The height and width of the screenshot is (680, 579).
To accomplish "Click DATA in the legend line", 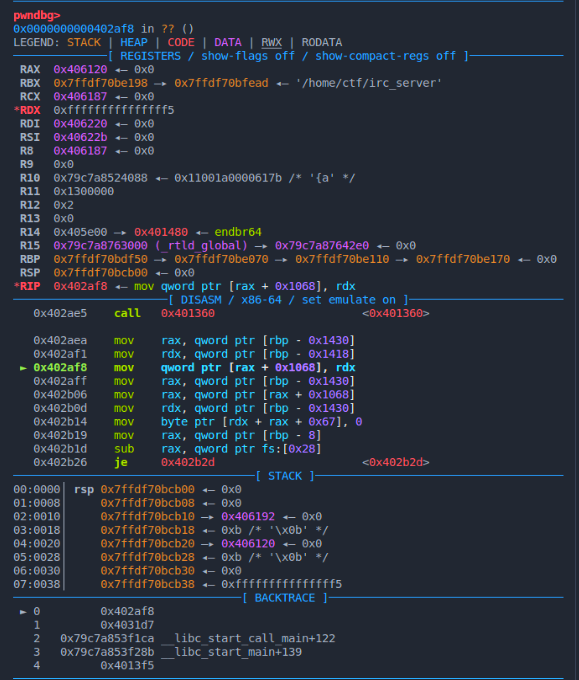I will (228, 42).
